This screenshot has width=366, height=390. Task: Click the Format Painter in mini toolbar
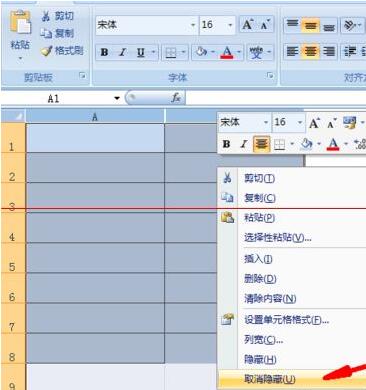coord(350,123)
